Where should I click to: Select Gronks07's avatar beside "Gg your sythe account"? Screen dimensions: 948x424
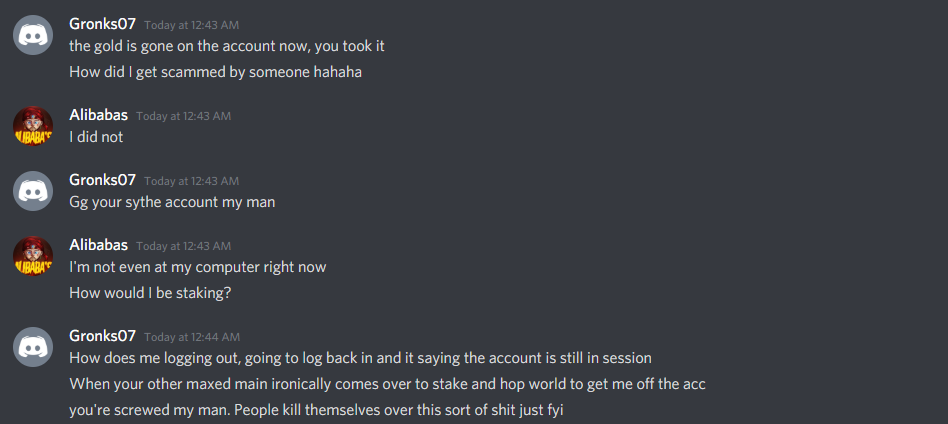(x=33, y=191)
